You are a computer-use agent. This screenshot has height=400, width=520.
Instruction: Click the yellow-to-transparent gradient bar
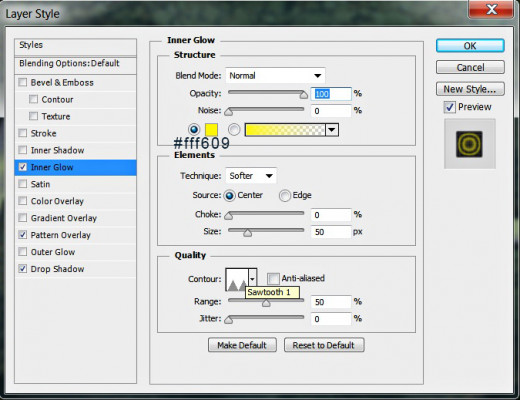[x=285, y=130]
